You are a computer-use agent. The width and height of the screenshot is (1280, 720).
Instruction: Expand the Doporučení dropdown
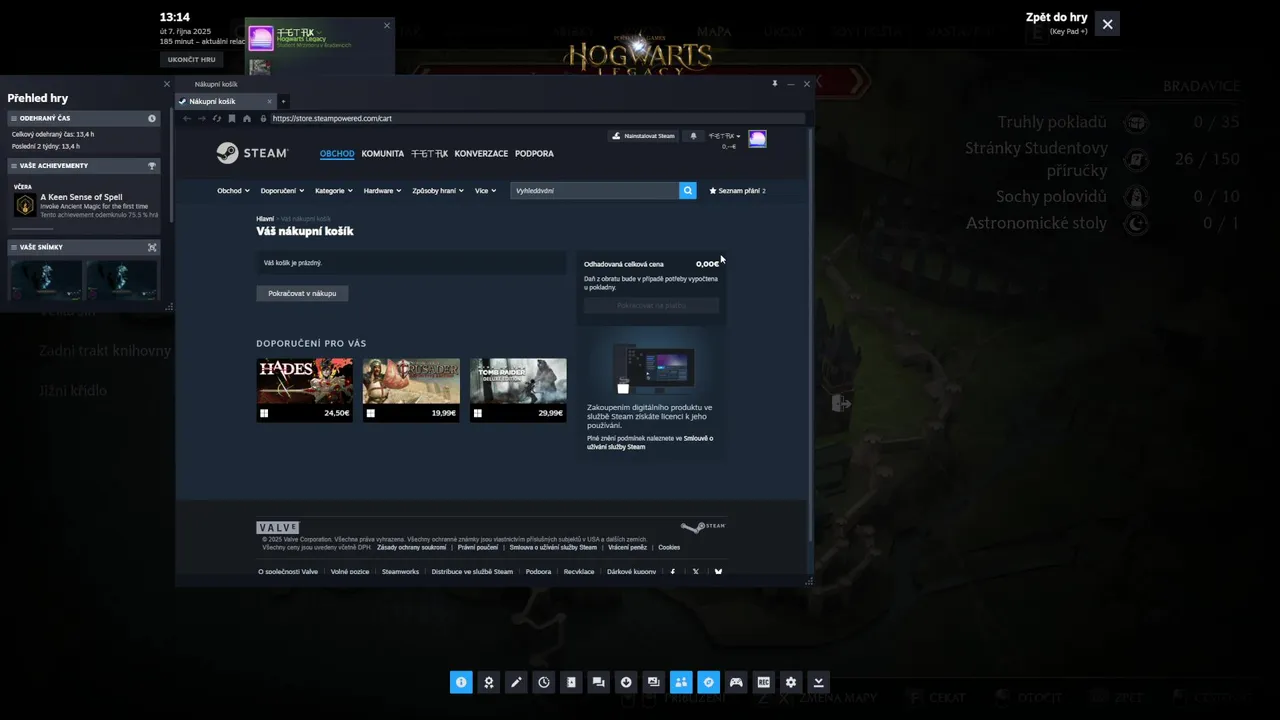(282, 190)
